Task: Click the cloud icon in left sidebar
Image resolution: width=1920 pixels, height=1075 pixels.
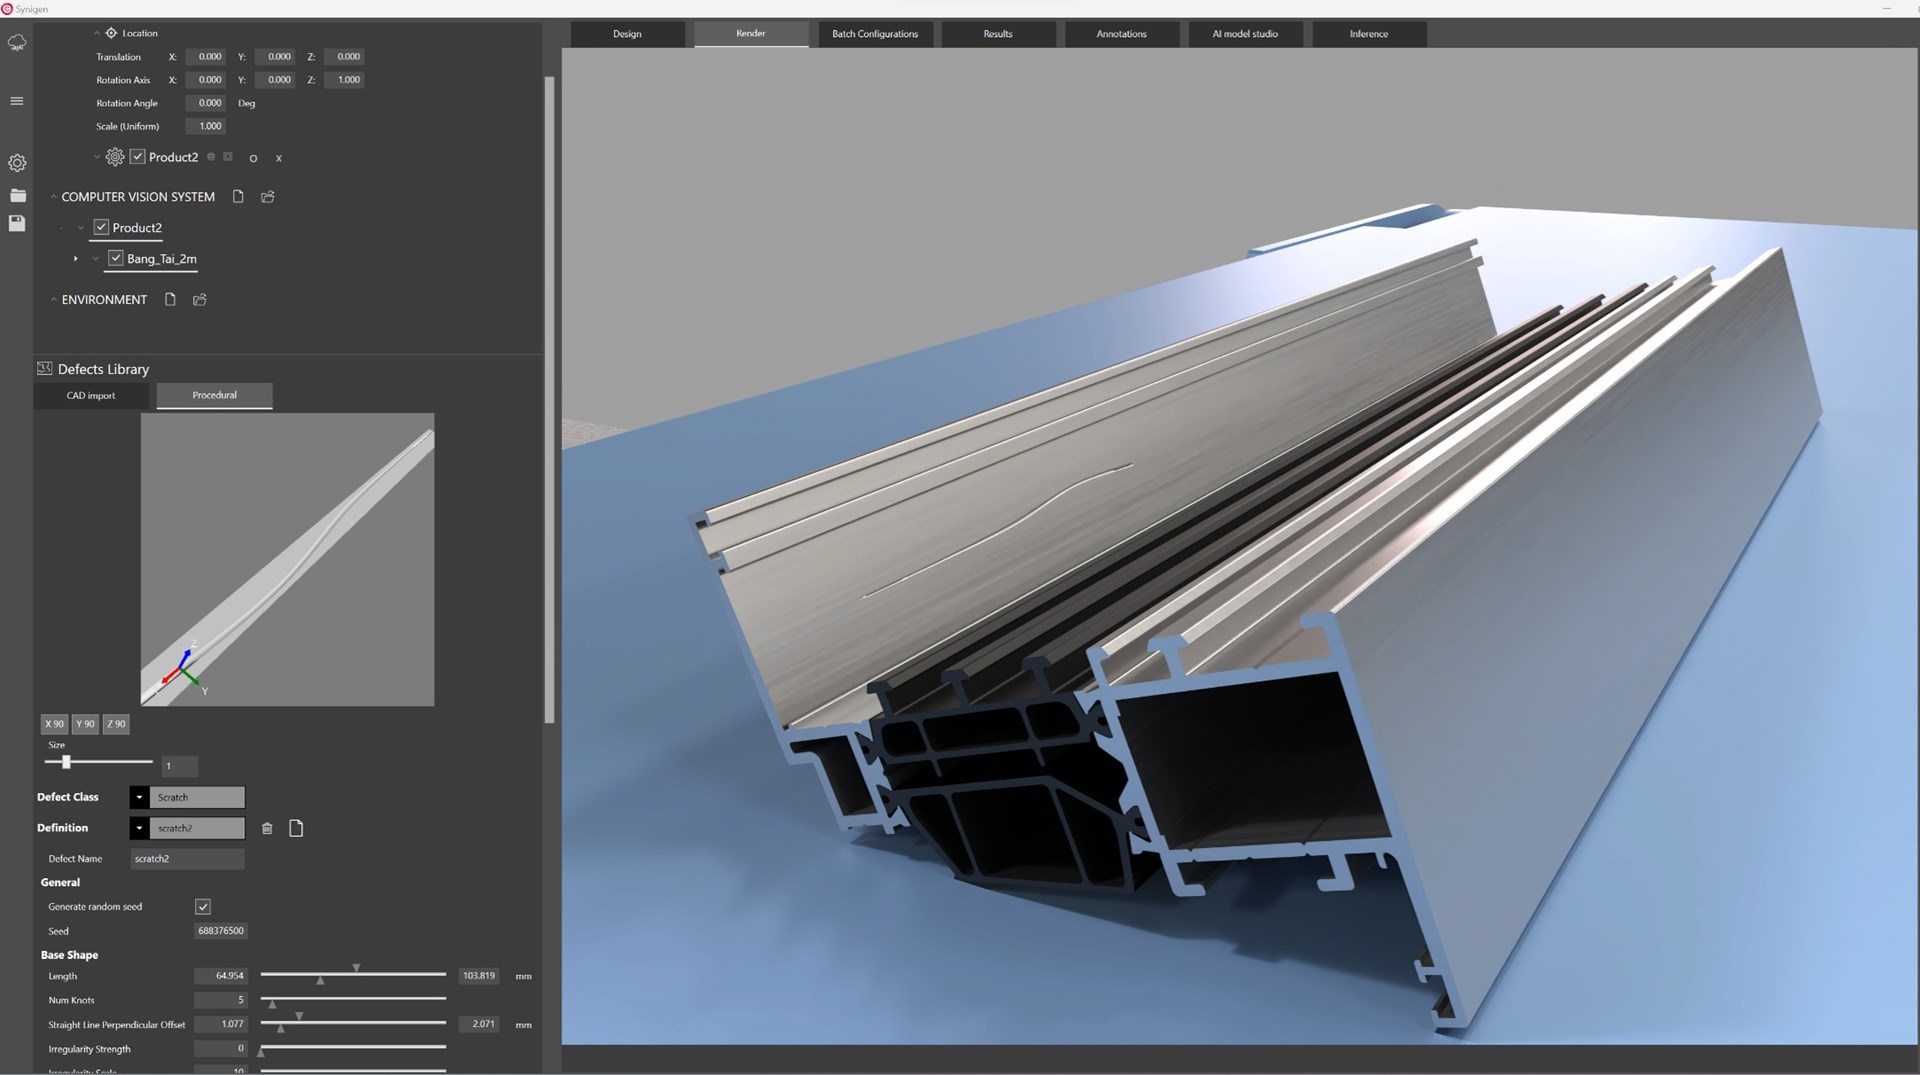Action: pyautogui.click(x=17, y=43)
